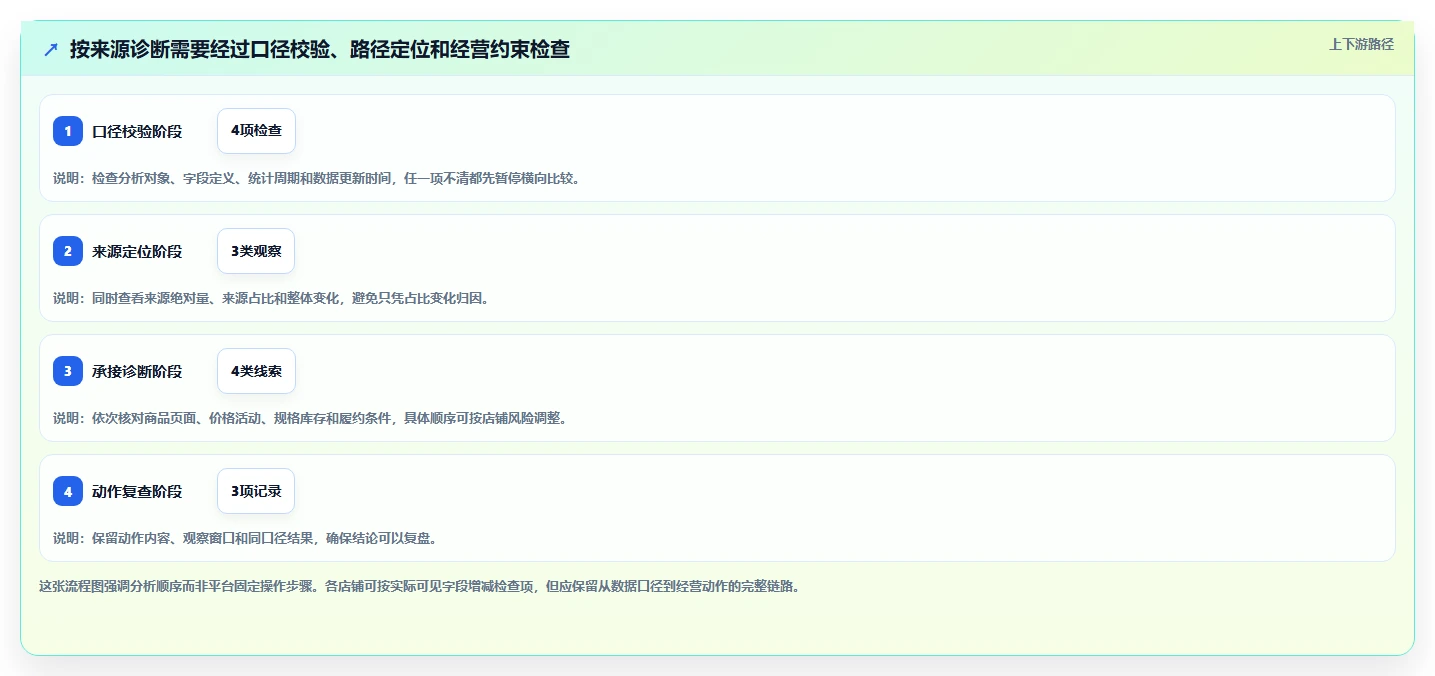Click the 3类观察 pill button
The width and height of the screenshot is (1435, 676).
(x=256, y=251)
